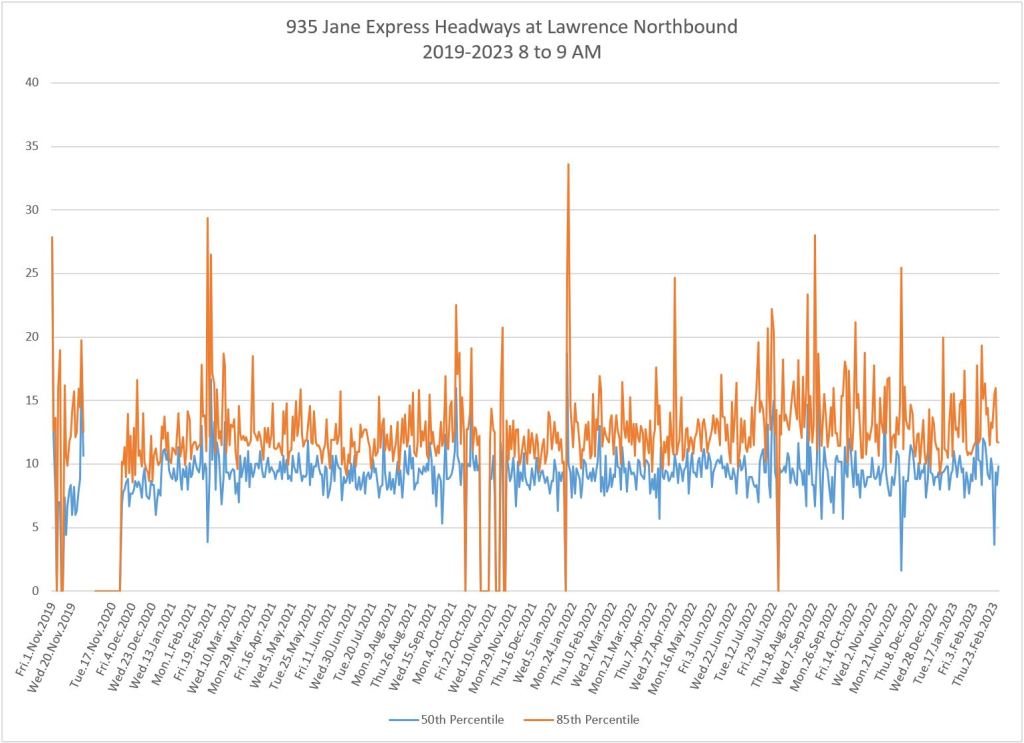This screenshot has width=1024, height=743.
Task: Select the y-axis value 5
Action: coord(34,527)
